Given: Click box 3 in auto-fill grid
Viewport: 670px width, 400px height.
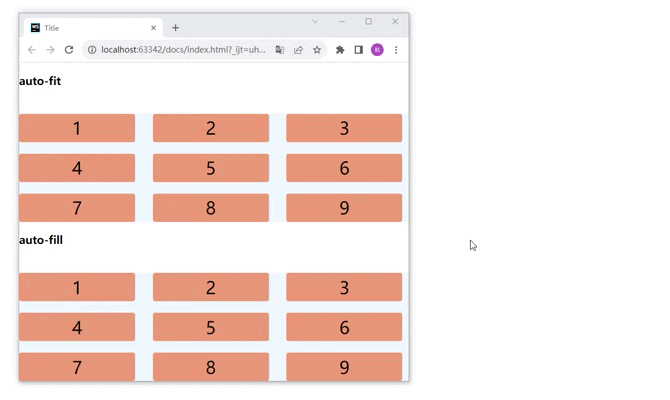Looking at the screenshot, I should click(x=344, y=287).
